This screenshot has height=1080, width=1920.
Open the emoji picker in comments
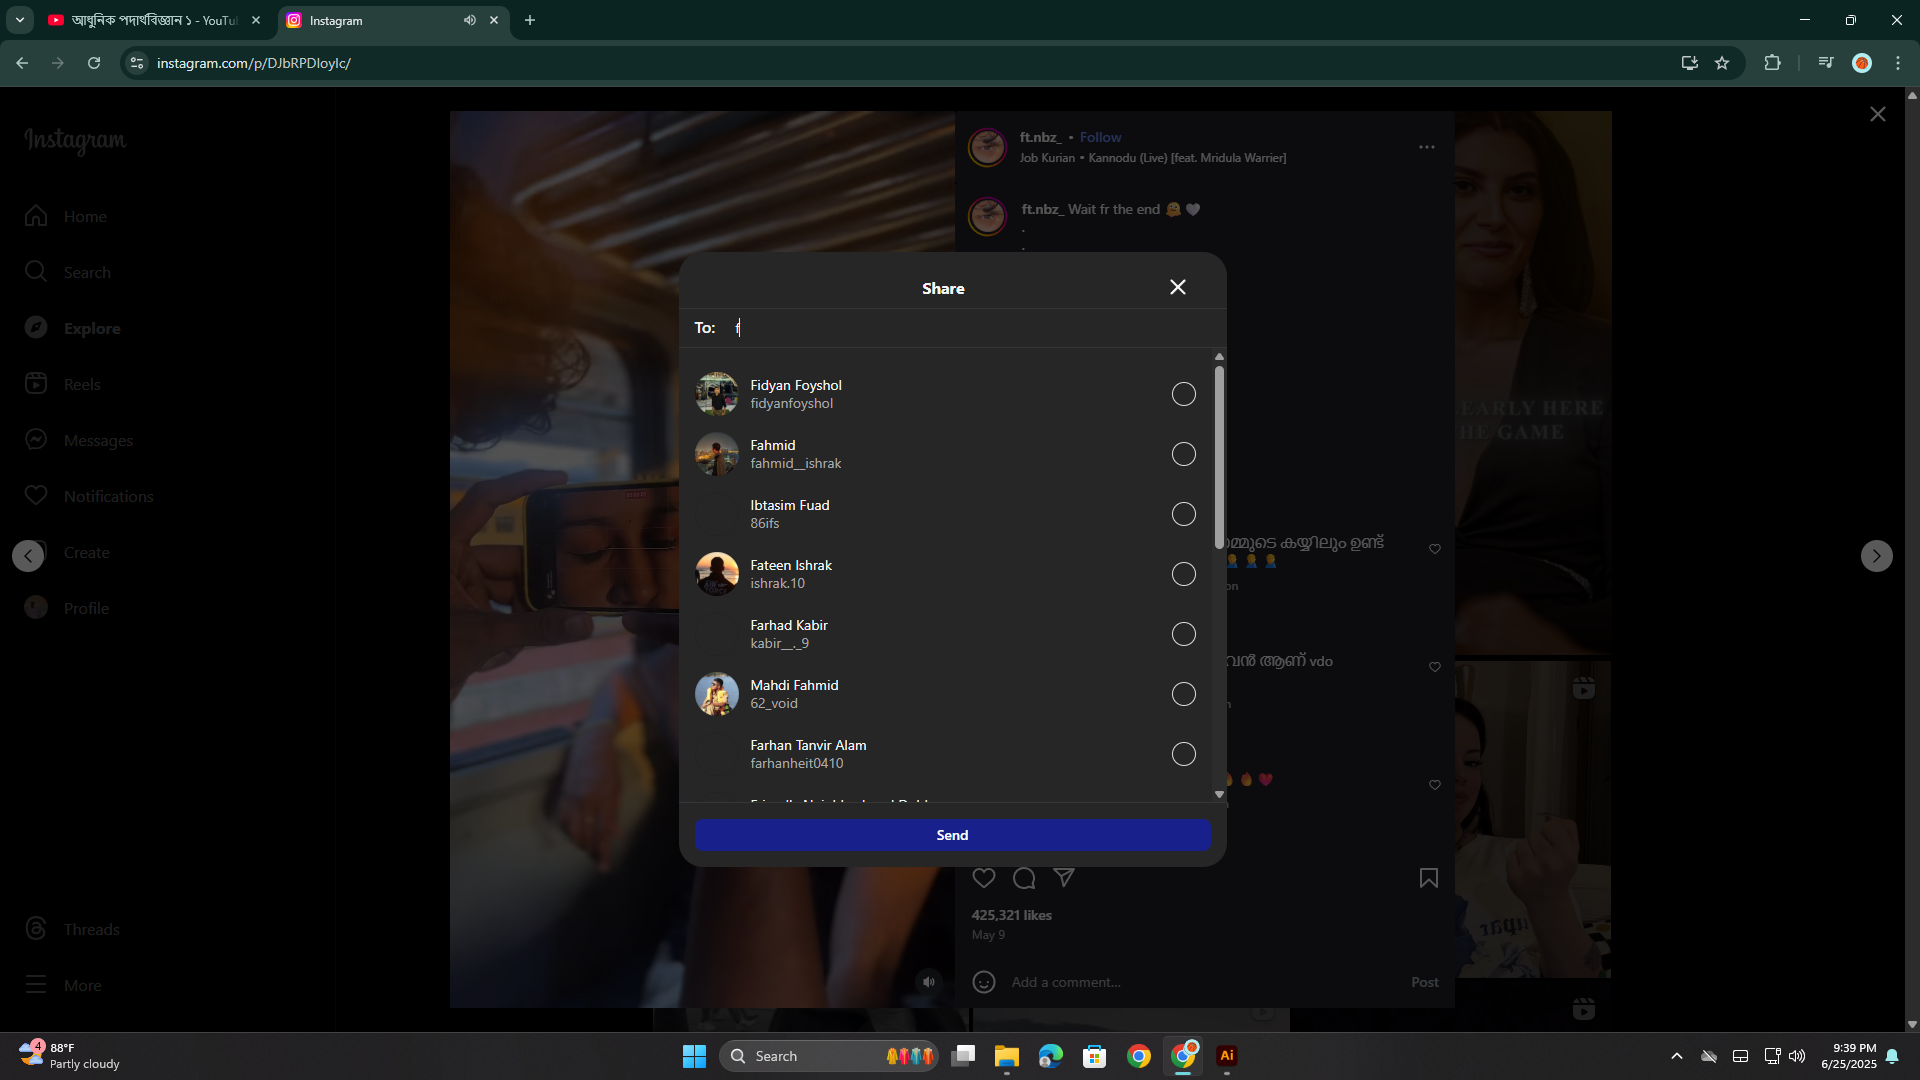(984, 982)
